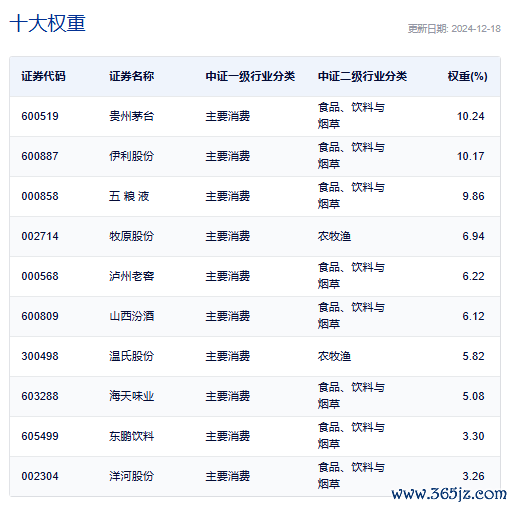Click the 更新日期 2024-12-18 text
This screenshot has width=514, height=509.
point(454,29)
